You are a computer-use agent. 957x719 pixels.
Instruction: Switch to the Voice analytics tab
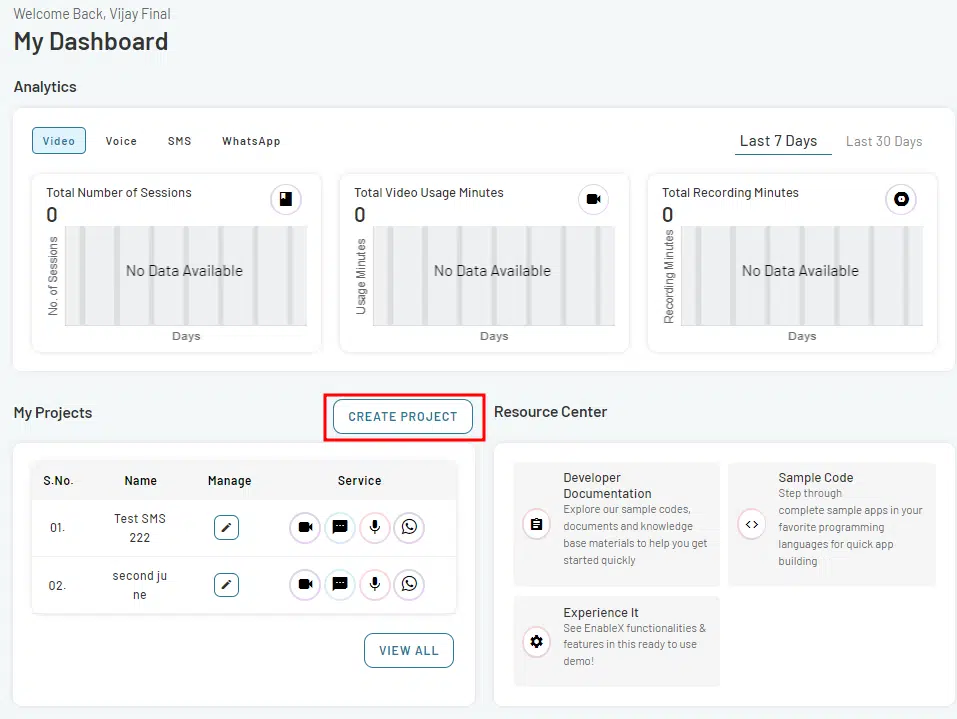click(x=121, y=141)
